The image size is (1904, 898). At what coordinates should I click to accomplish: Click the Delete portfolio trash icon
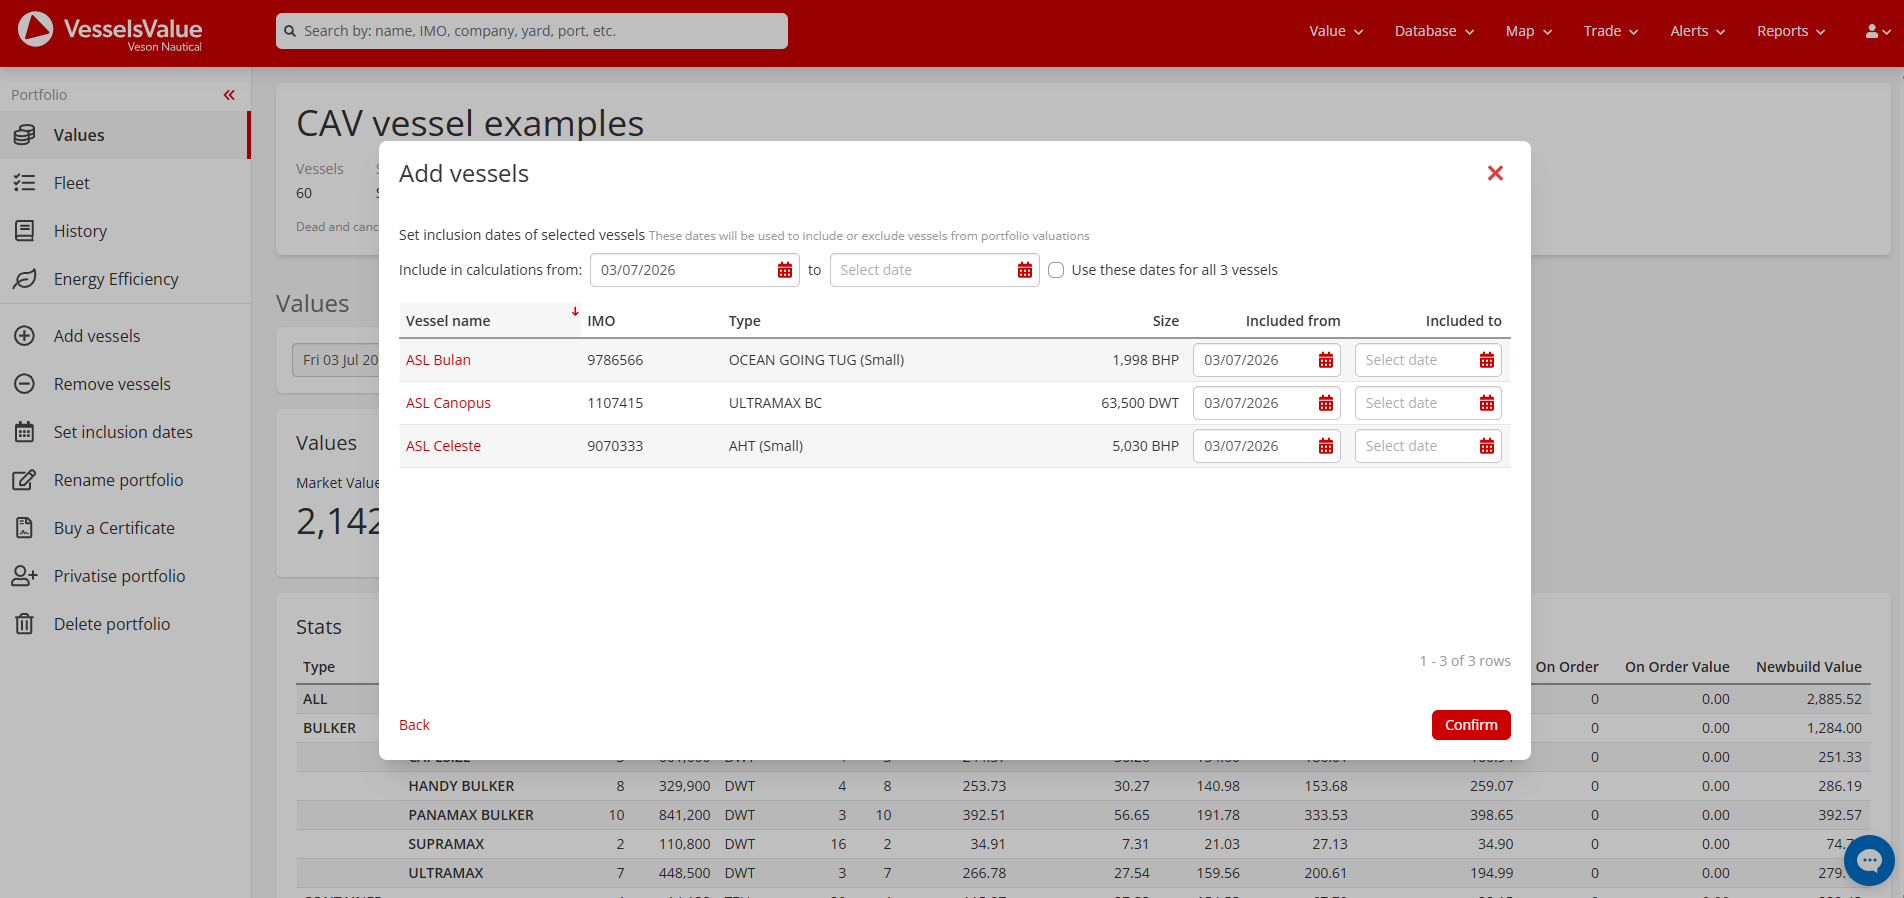point(25,624)
